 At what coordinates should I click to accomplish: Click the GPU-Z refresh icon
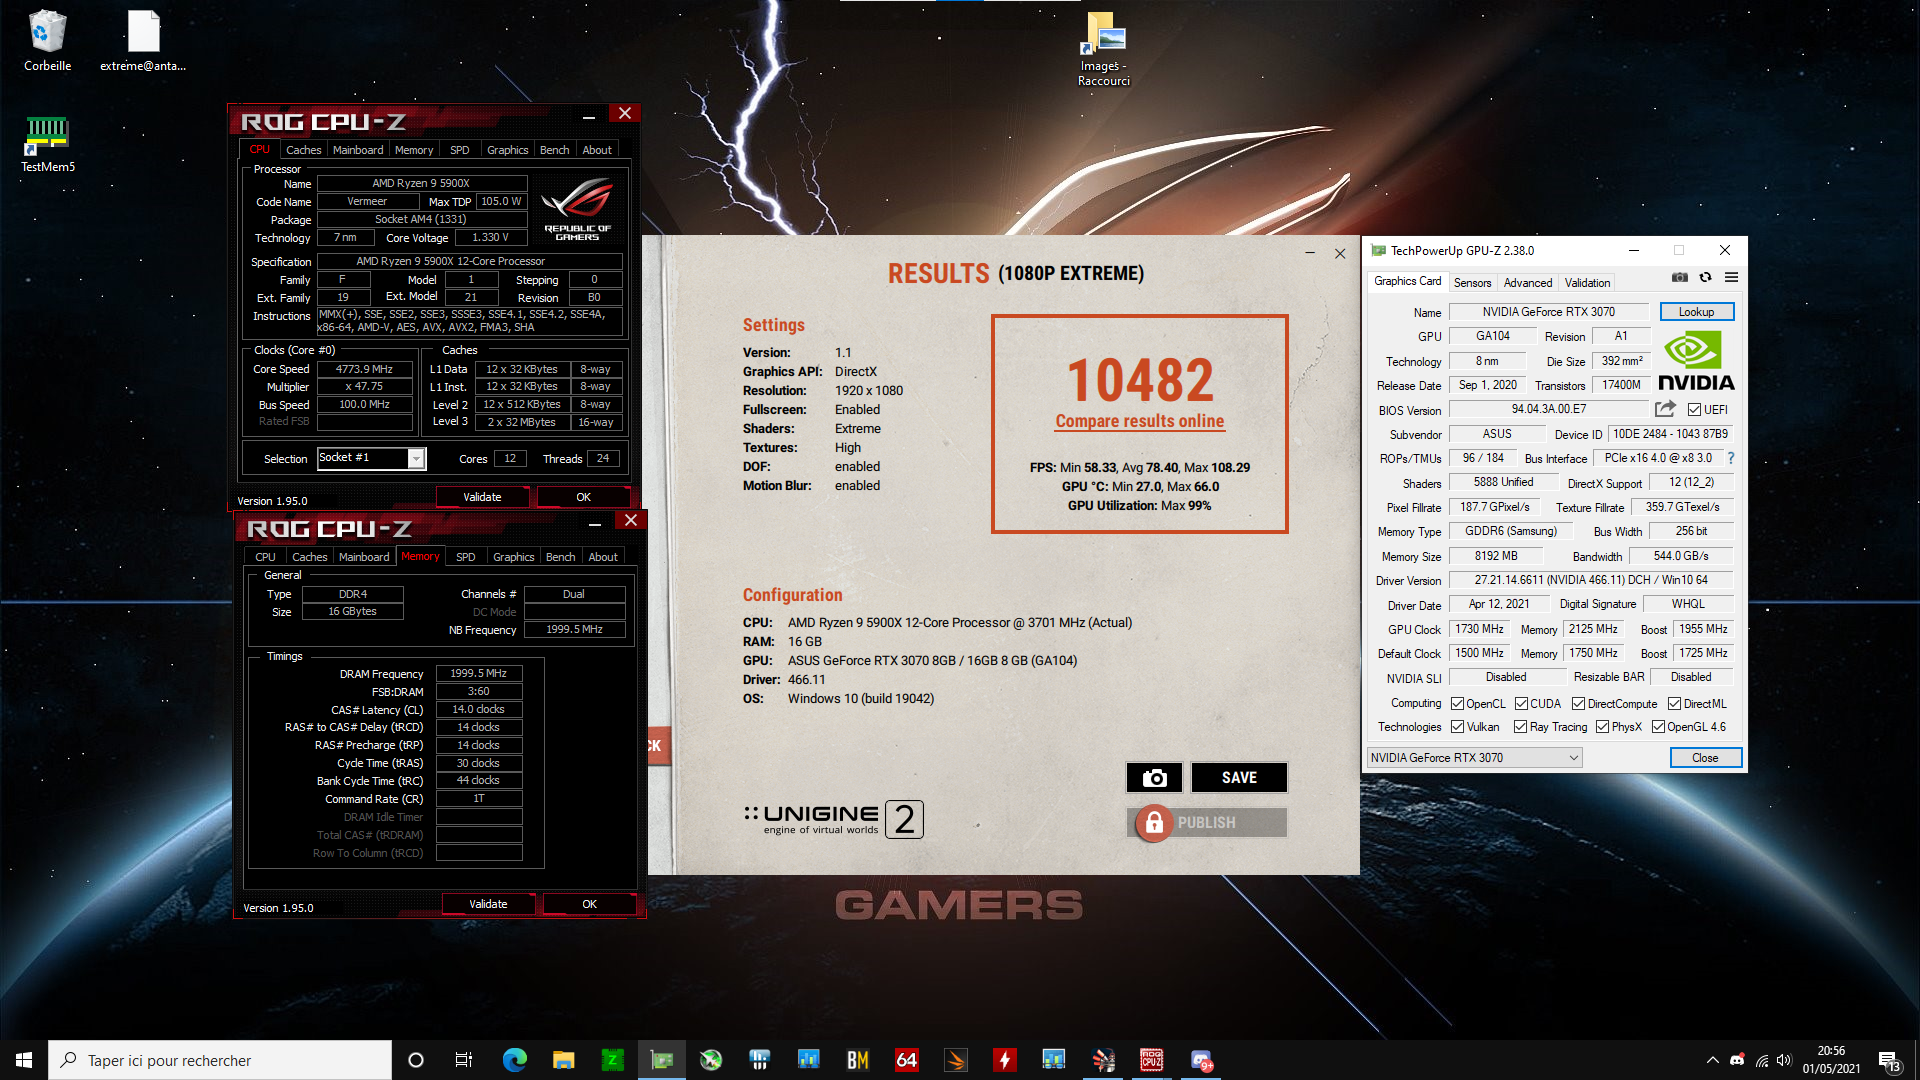pyautogui.click(x=1706, y=278)
